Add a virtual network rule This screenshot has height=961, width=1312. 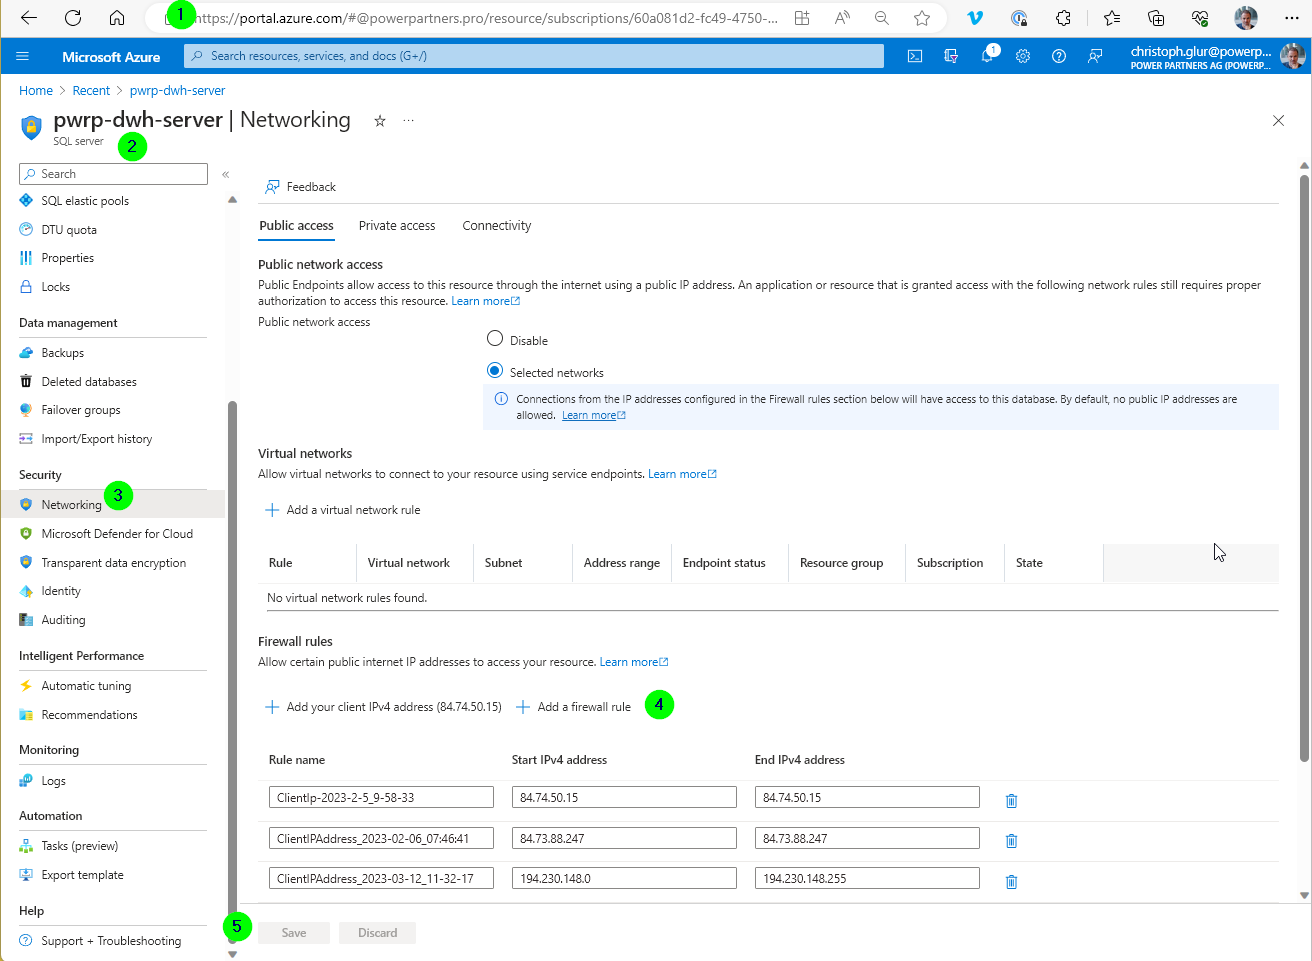click(x=342, y=510)
